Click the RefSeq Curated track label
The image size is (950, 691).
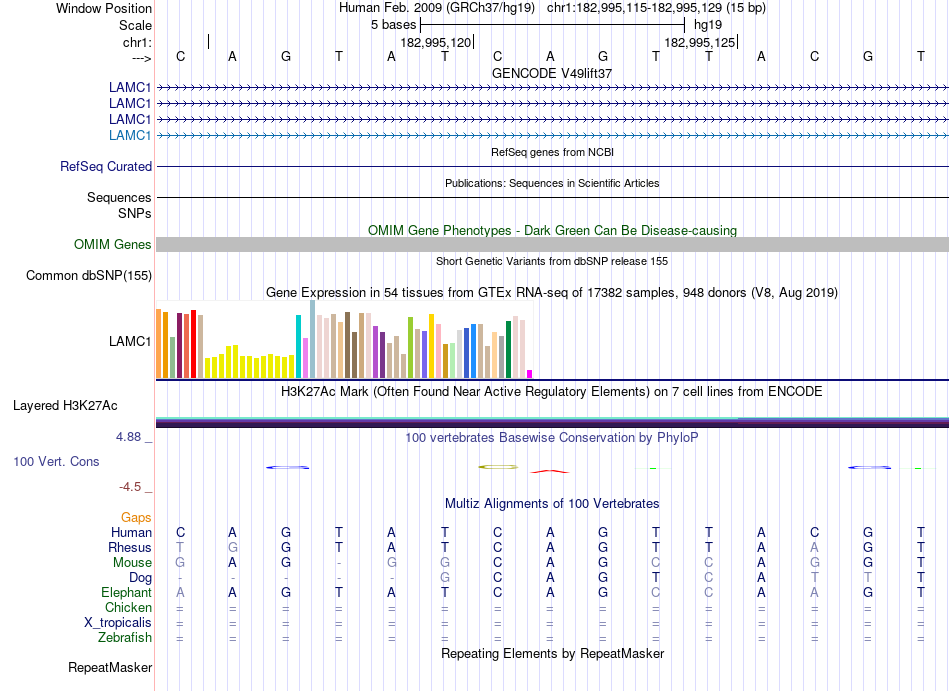point(105,167)
